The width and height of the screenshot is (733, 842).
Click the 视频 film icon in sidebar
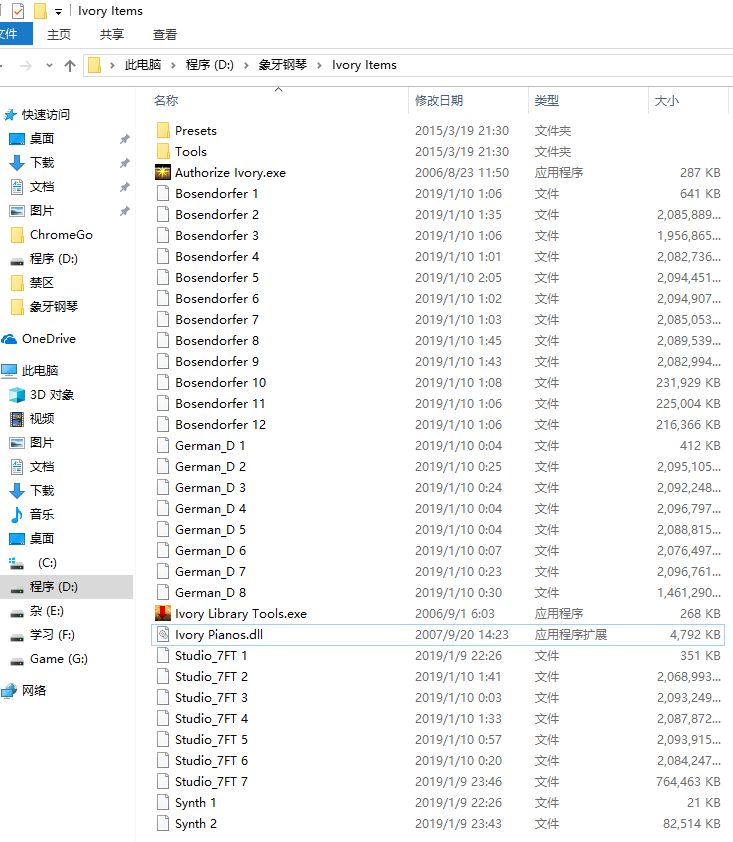tap(17, 418)
